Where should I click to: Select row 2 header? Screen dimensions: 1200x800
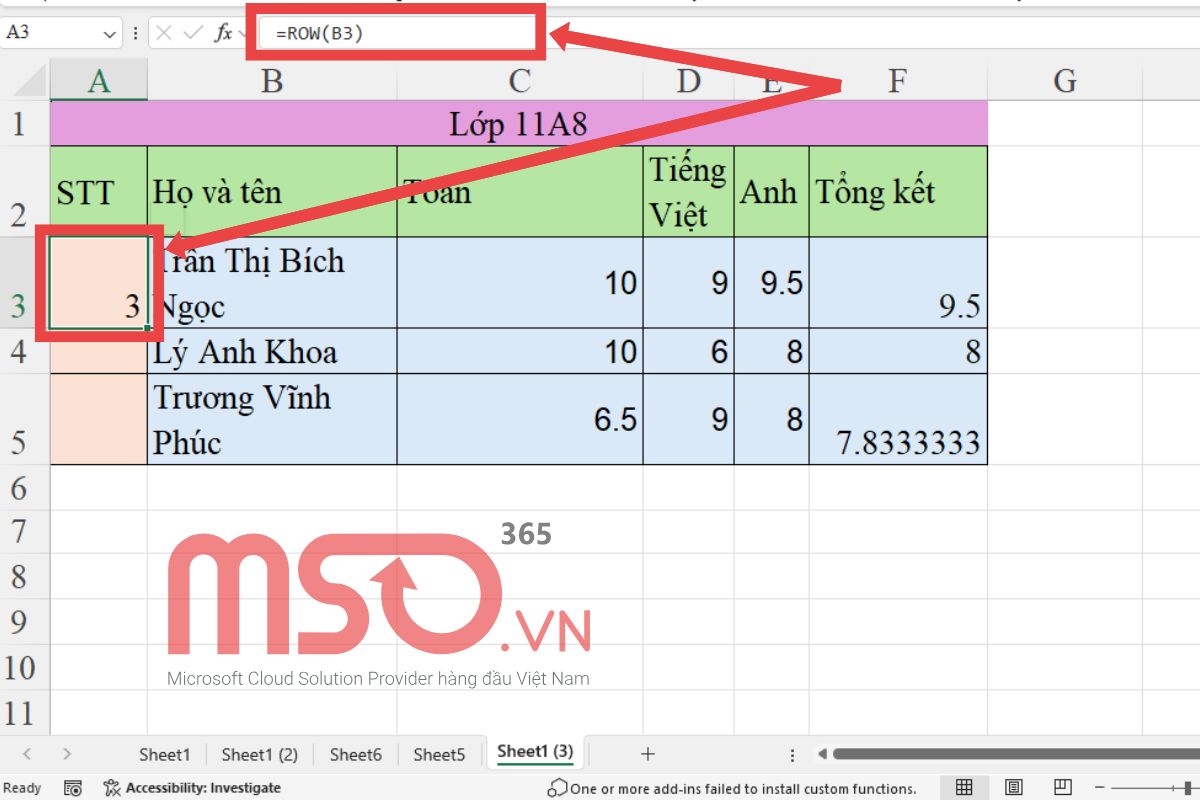point(24,192)
